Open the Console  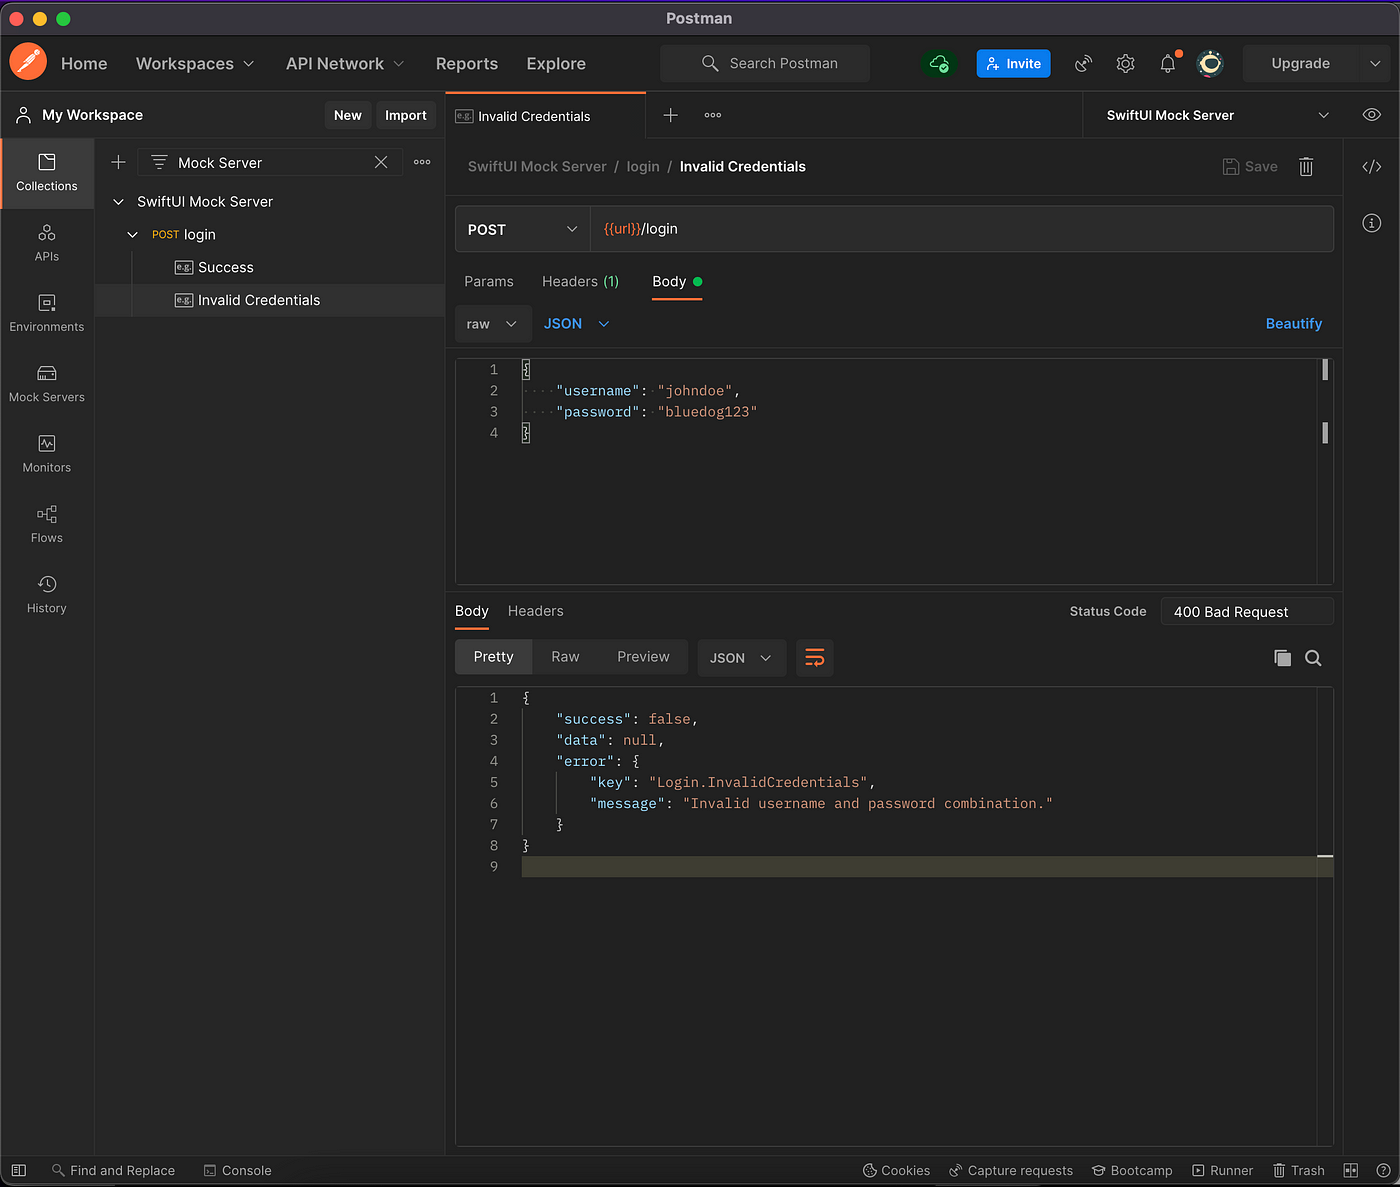(238, 1170)
